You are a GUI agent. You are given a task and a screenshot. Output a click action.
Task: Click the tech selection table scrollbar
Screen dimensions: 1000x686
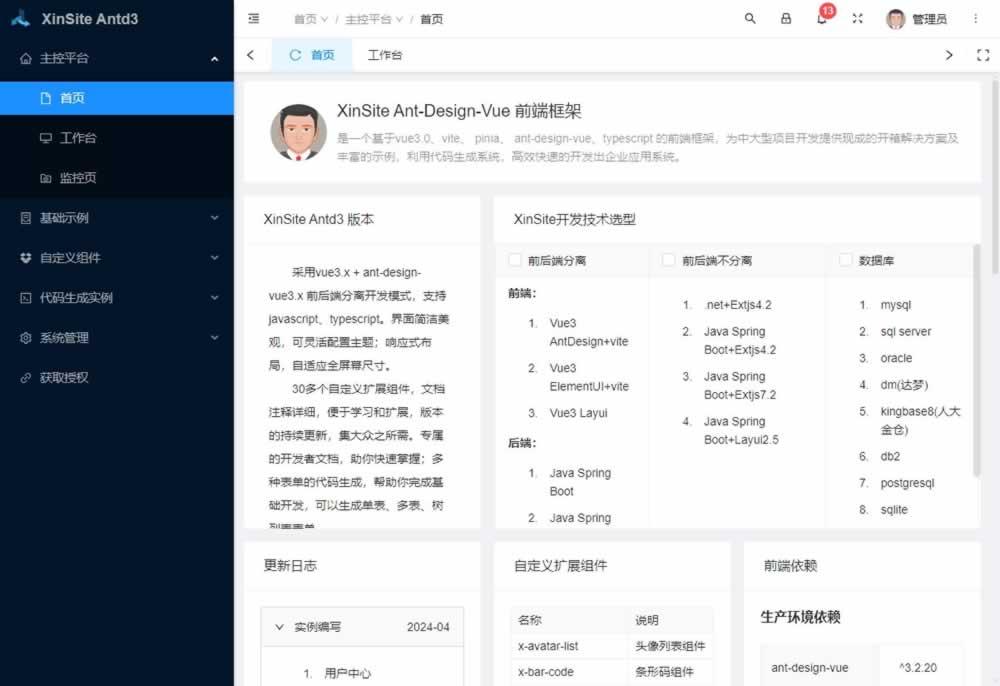(x=976, y=360)
